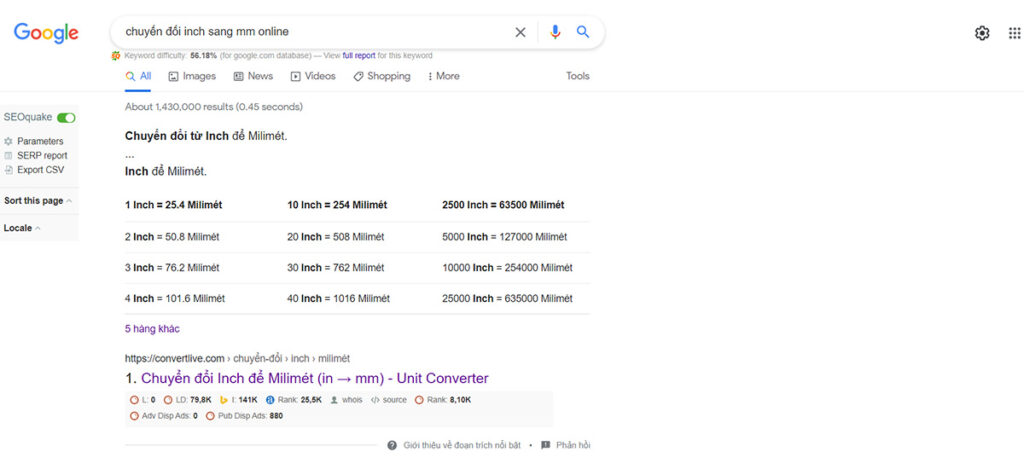Screen dimensions: 1024x475
Task: Open Tools under search bar
Action: click(577, 76)
